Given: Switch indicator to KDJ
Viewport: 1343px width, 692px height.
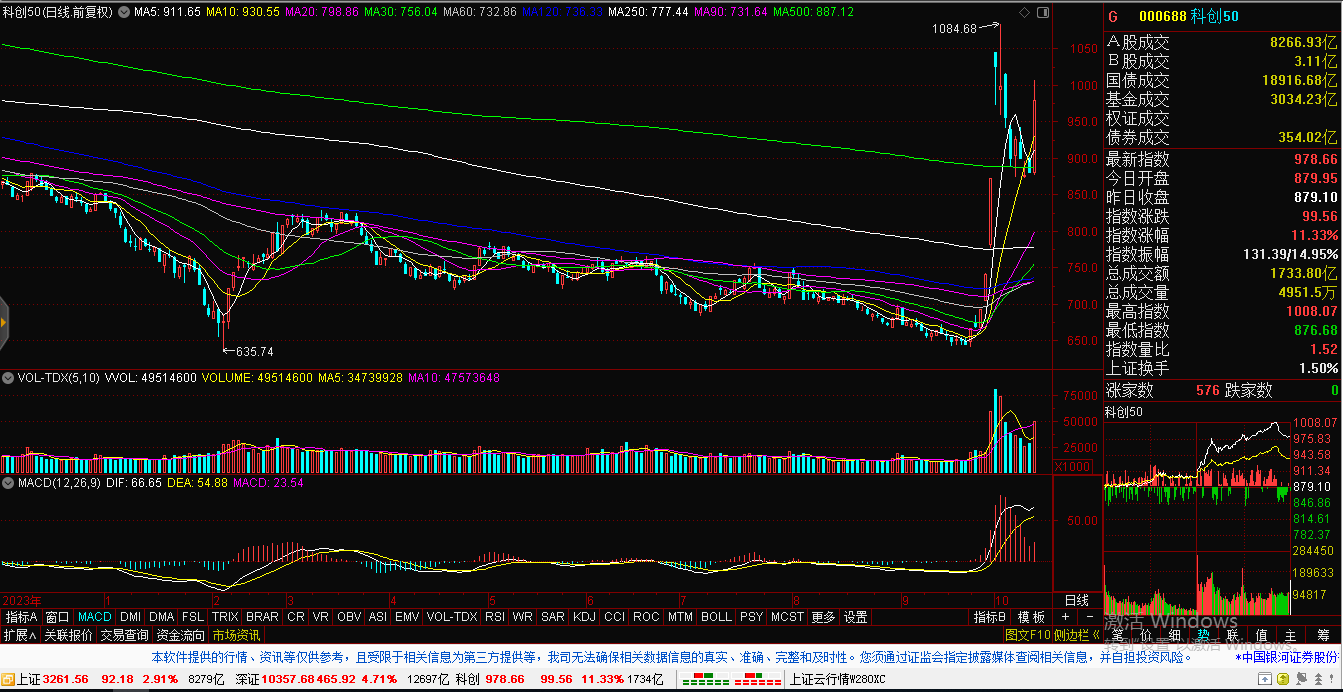Looking at the screenshot, I should point(584,617).
